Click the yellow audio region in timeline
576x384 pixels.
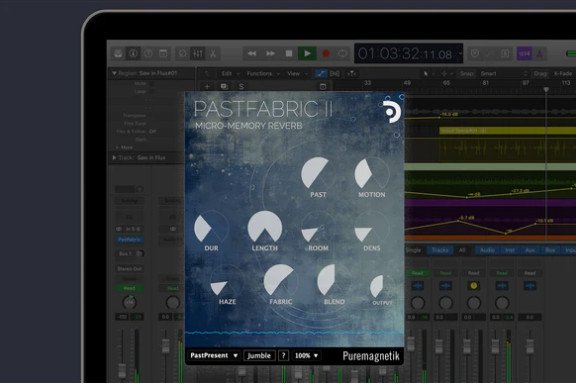click(508, 130)
